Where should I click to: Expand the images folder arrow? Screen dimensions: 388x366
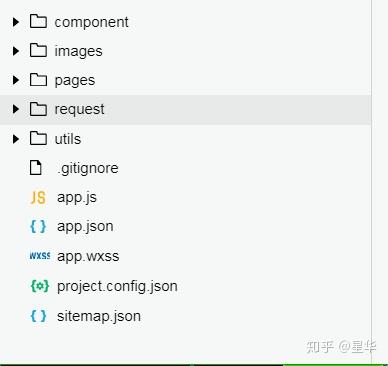(x=16, y=51)
